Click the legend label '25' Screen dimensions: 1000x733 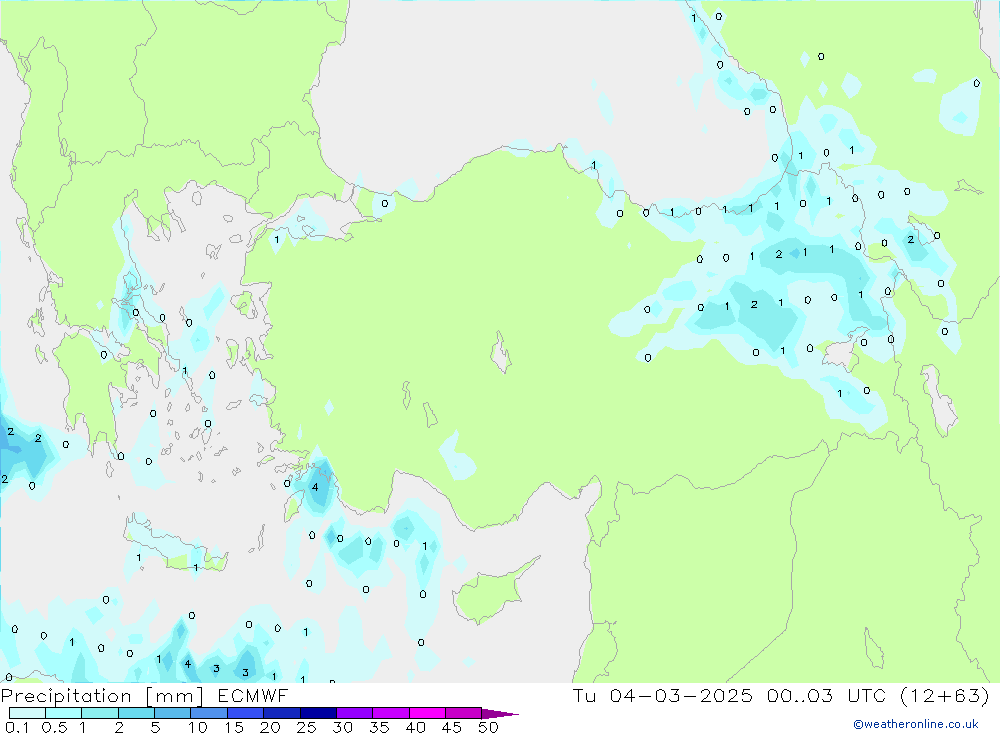306,727
